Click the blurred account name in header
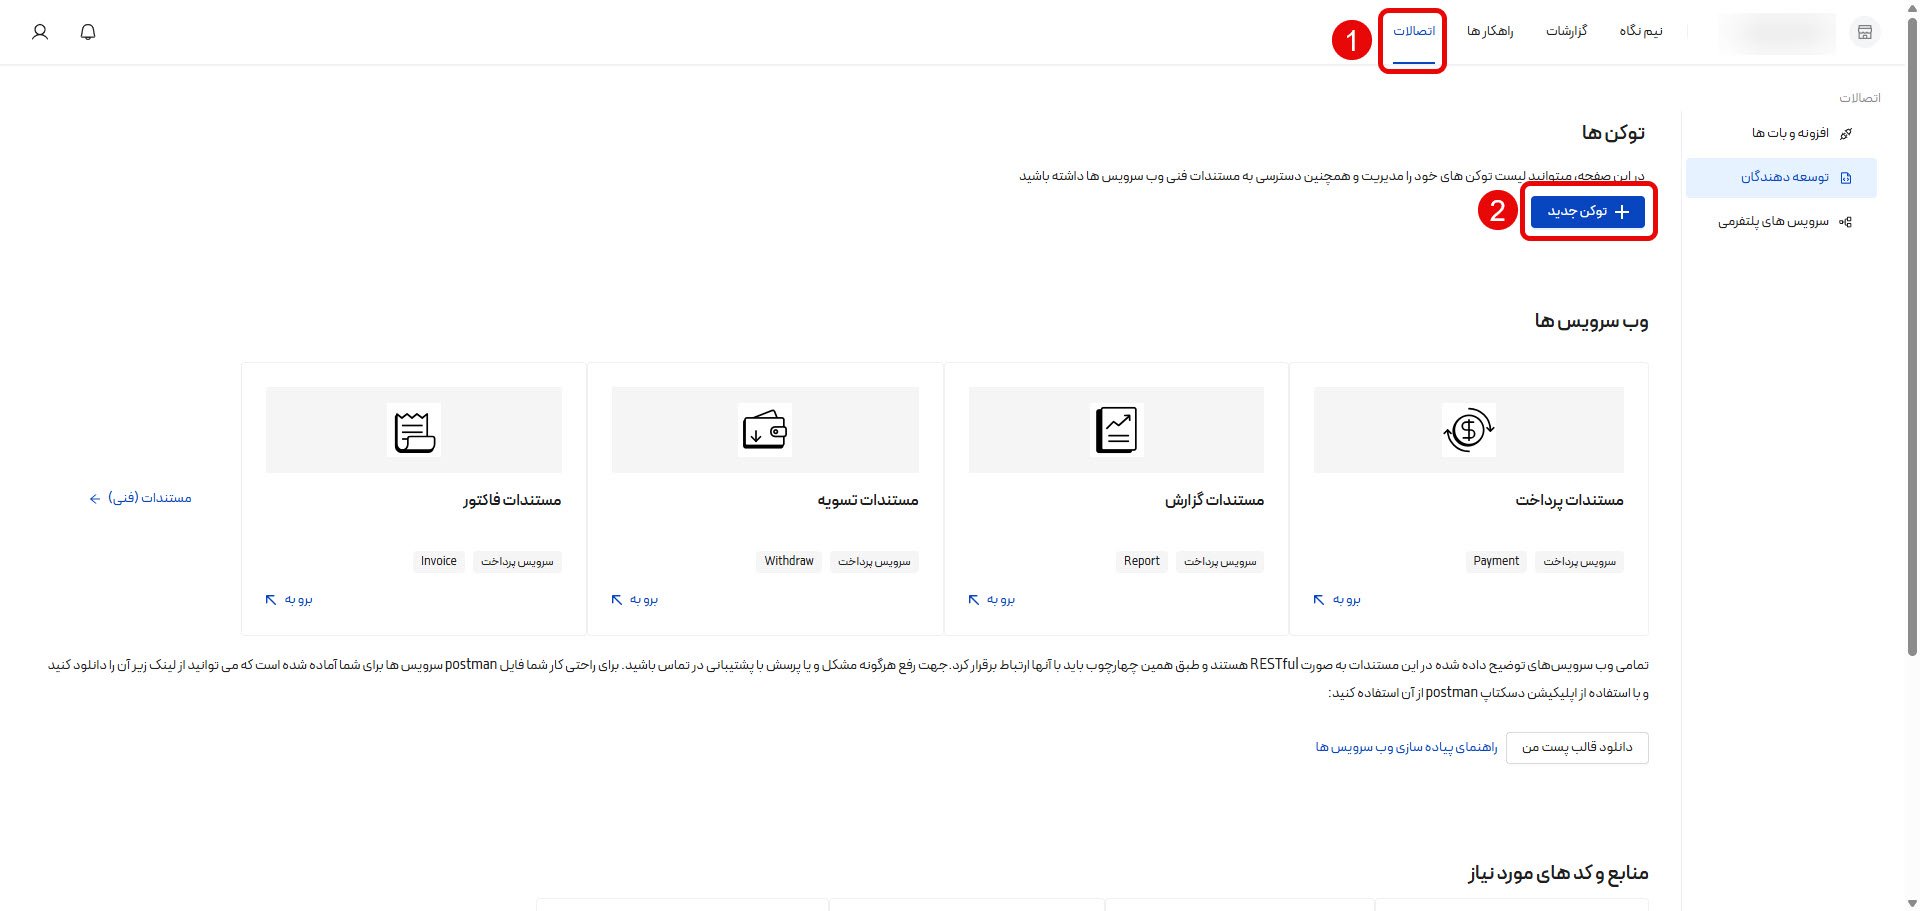 [1778, 32]
